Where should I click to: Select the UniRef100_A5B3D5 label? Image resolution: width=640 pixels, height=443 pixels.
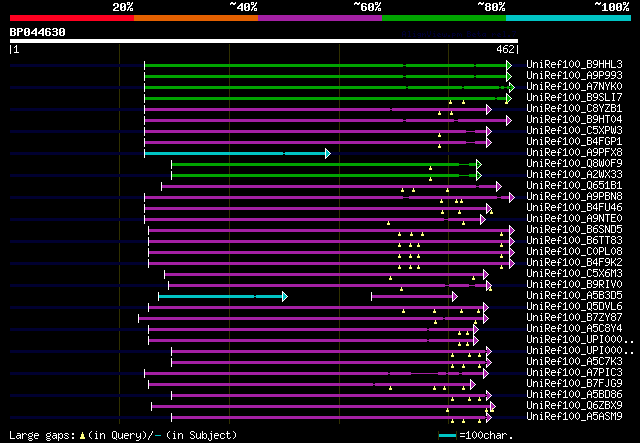coord(574,296)
